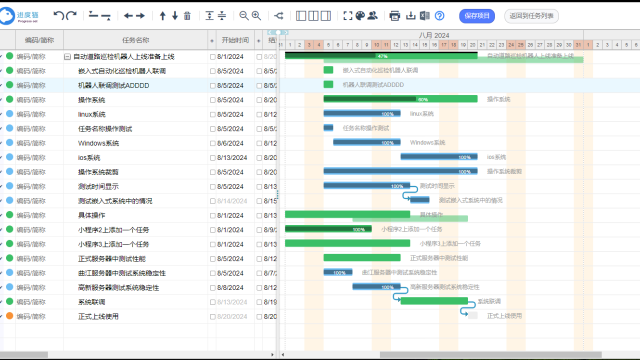Image resolution: width=640 pixels, height=360 pixels.
Task: Select task row 操作系统裁剪
Action: 139,172
